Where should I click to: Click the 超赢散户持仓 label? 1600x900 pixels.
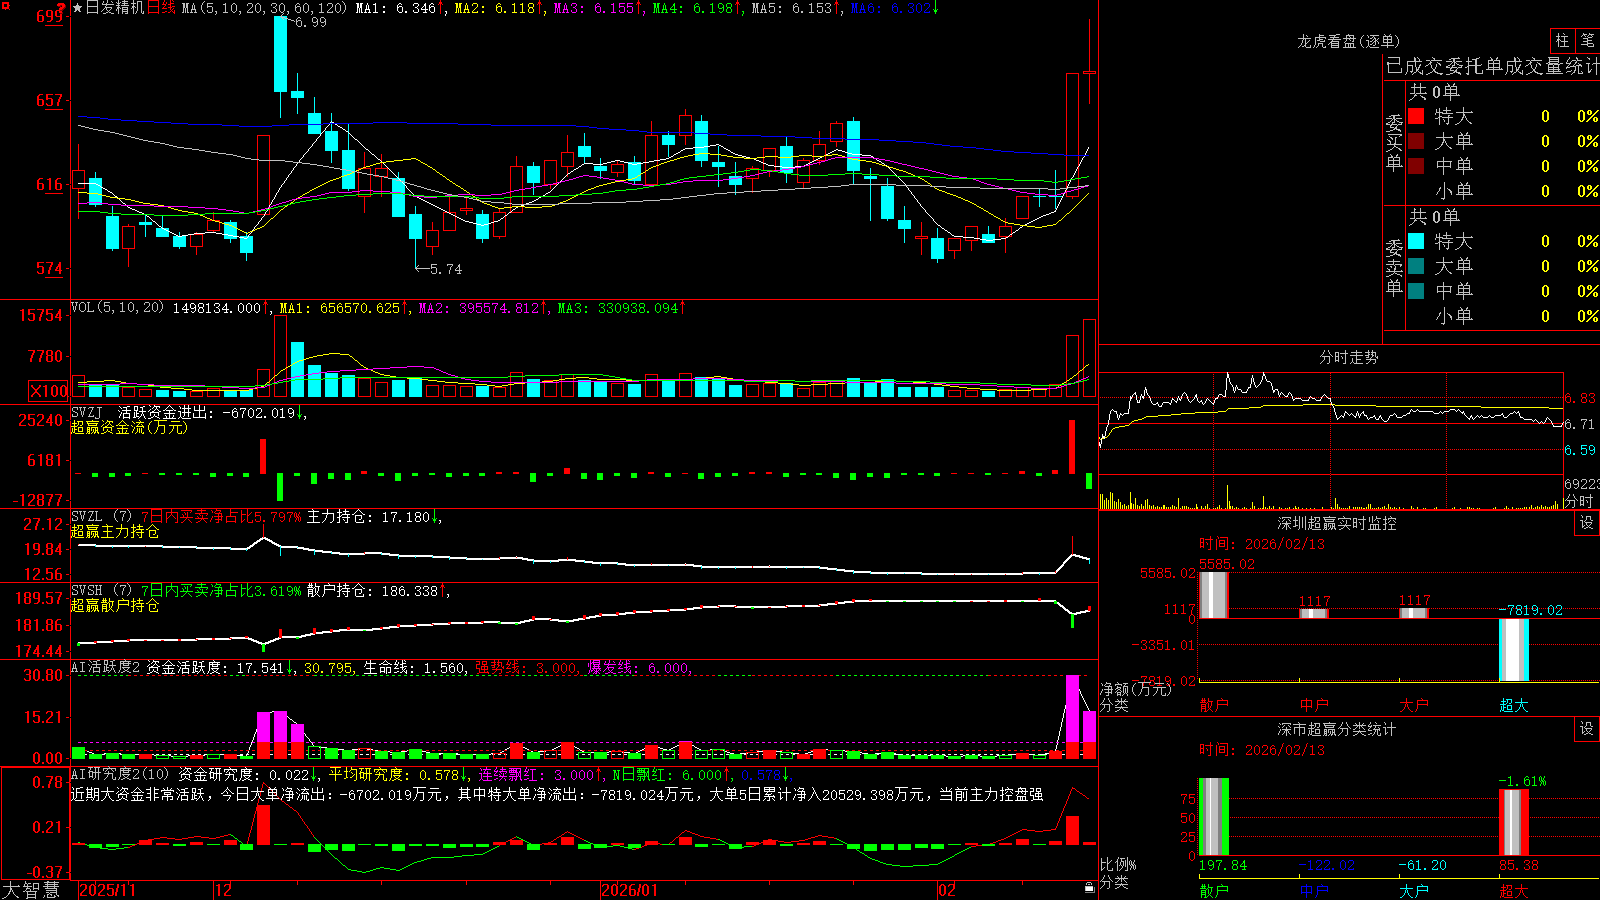coord(115,605)
